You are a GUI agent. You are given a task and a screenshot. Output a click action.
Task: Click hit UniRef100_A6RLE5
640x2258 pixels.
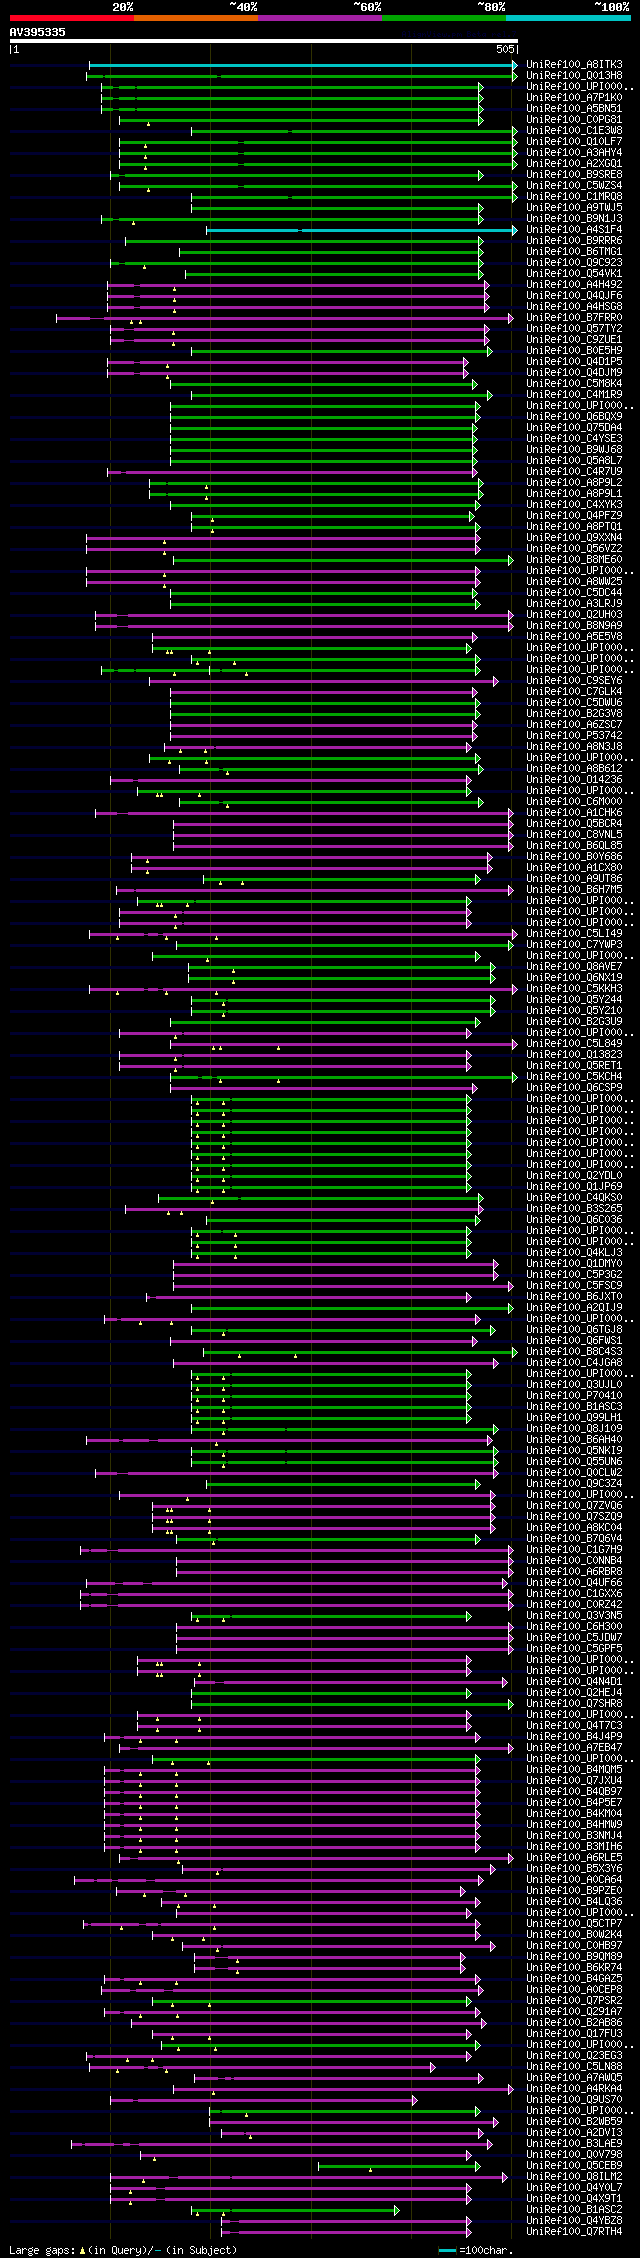[x=574, y=1858]
